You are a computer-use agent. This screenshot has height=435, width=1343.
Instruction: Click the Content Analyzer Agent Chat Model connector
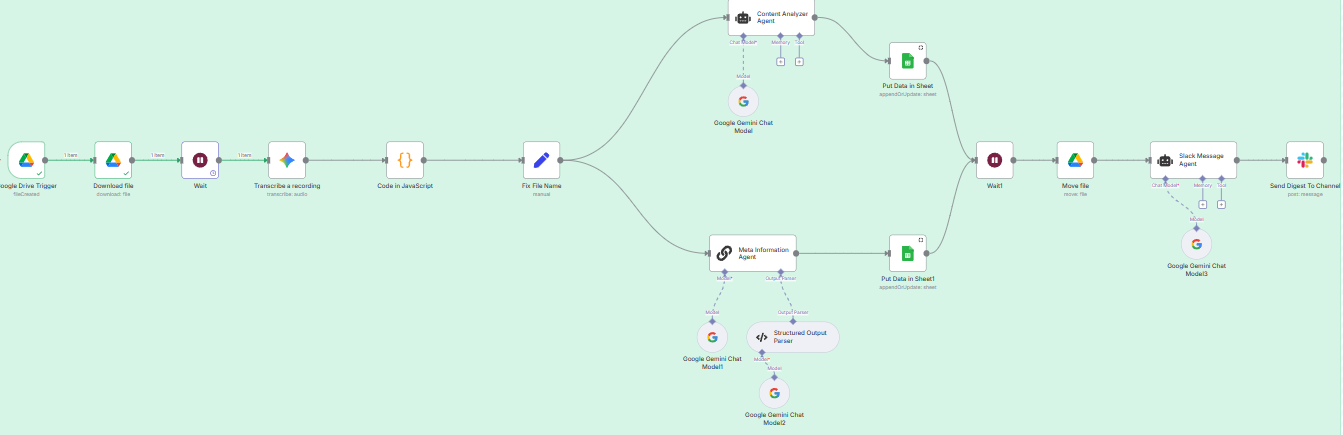(743, 35)
